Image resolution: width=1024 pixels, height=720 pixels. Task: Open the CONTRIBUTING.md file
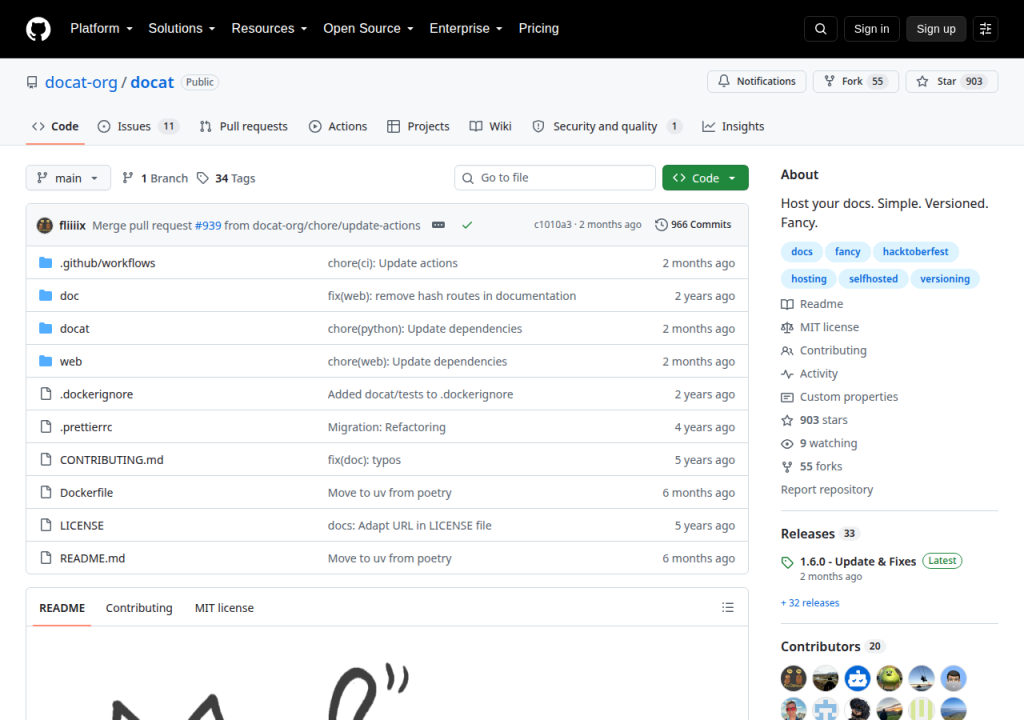112,460
